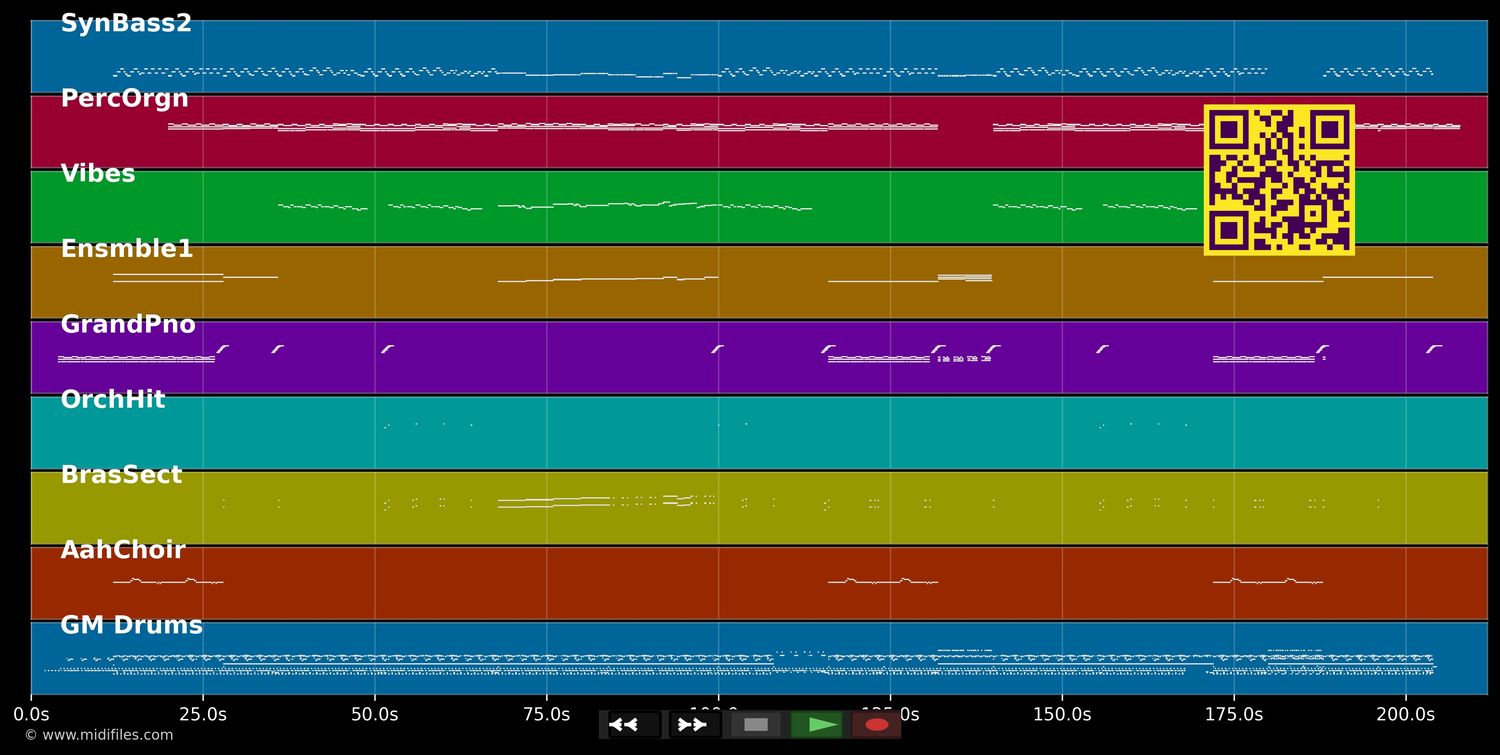Start playback with the green play button

point(817,725)
